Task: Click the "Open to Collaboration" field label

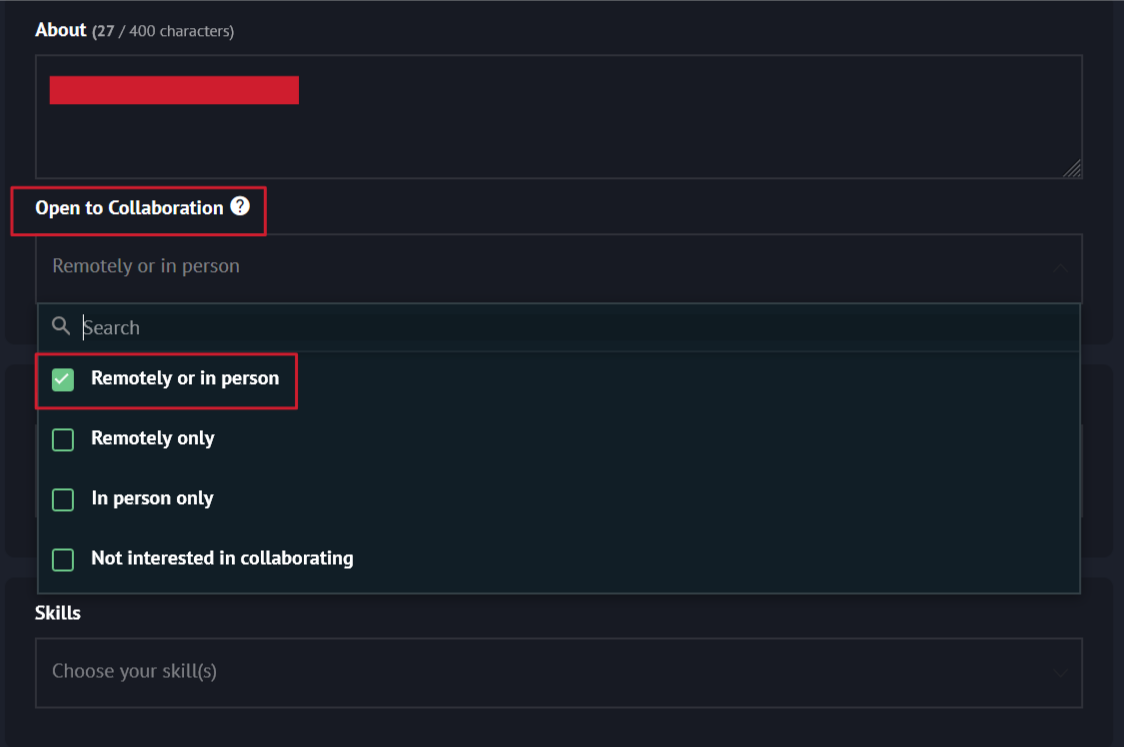Action: 129,208
